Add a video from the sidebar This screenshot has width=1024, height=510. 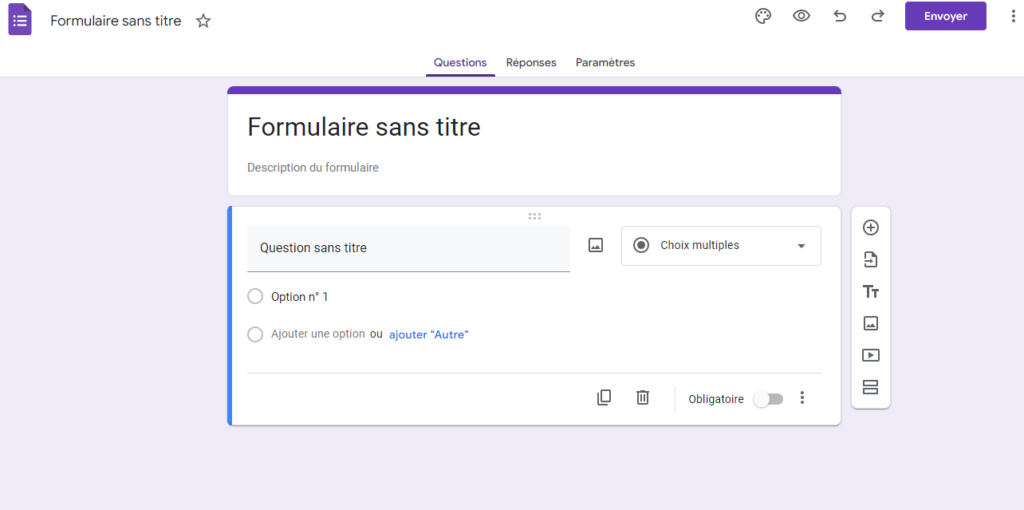point(871,355)
